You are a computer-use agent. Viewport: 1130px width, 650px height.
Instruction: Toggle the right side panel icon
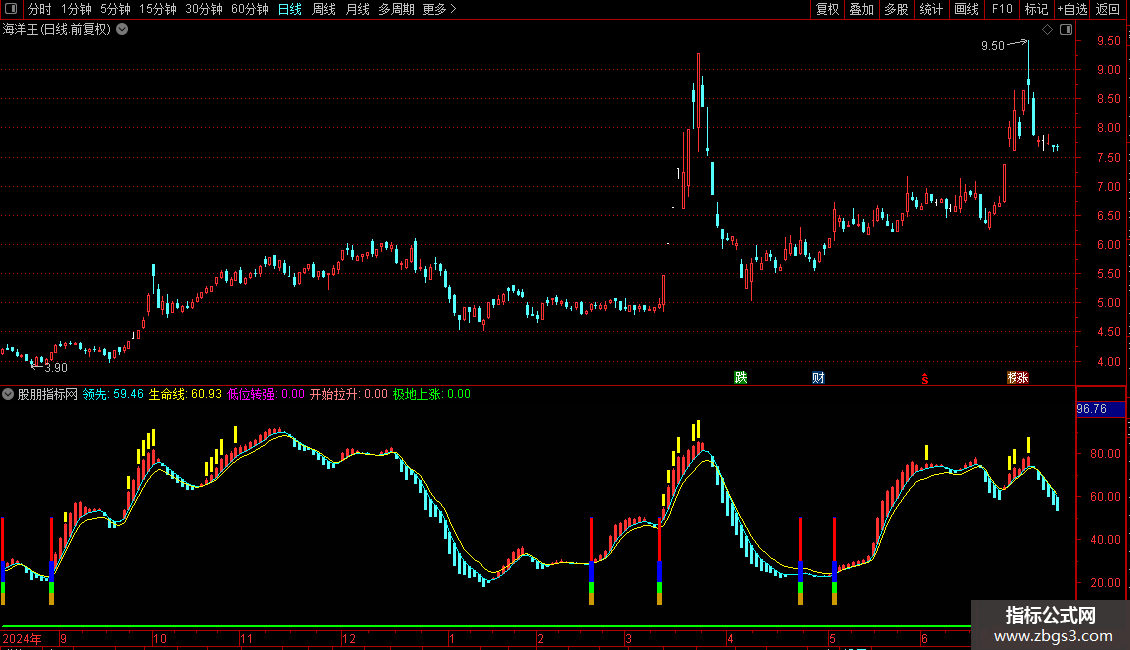[1066, 29]
